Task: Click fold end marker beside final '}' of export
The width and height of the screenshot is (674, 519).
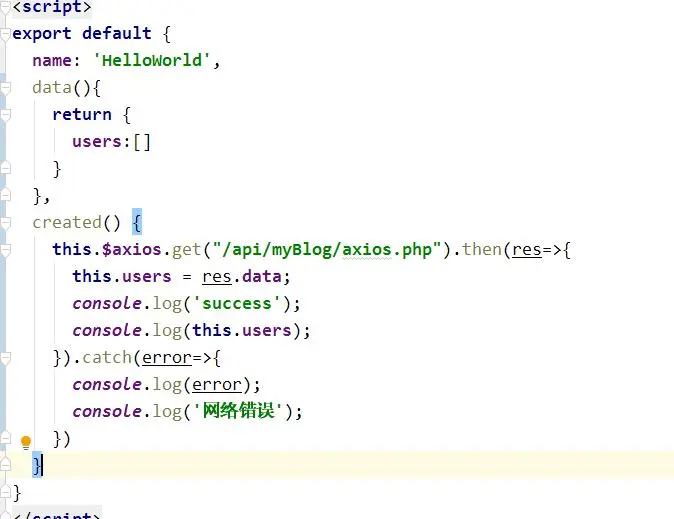Action: pos(5,491)
